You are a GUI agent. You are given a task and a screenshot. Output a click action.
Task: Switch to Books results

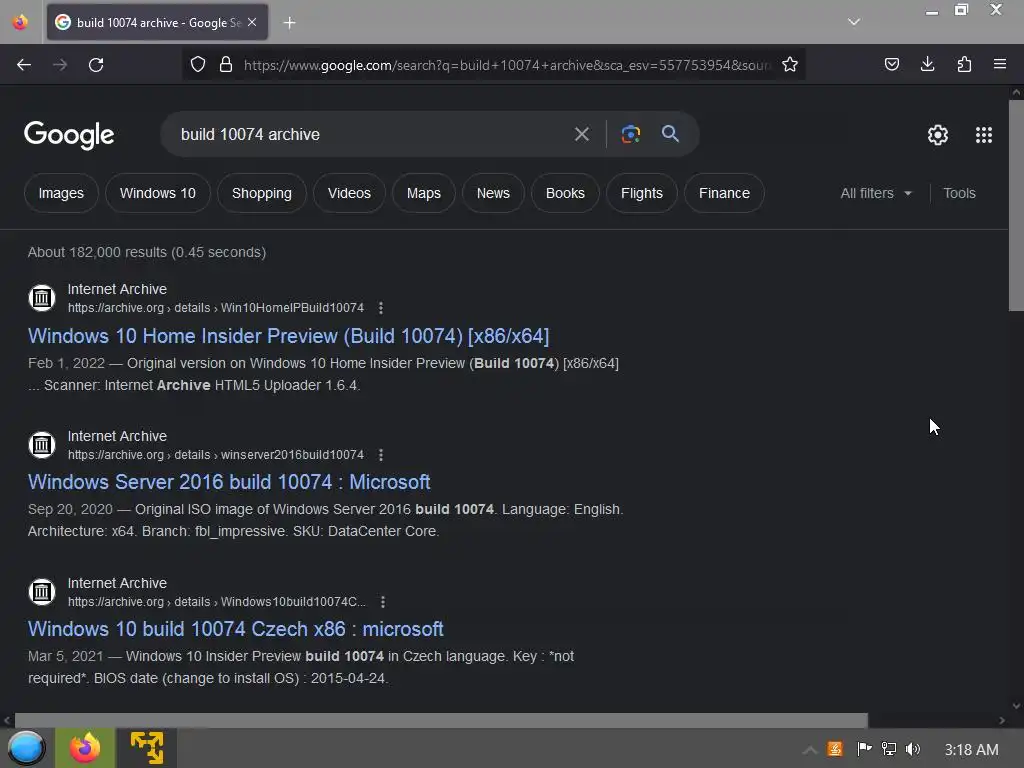tap(565, 193)
